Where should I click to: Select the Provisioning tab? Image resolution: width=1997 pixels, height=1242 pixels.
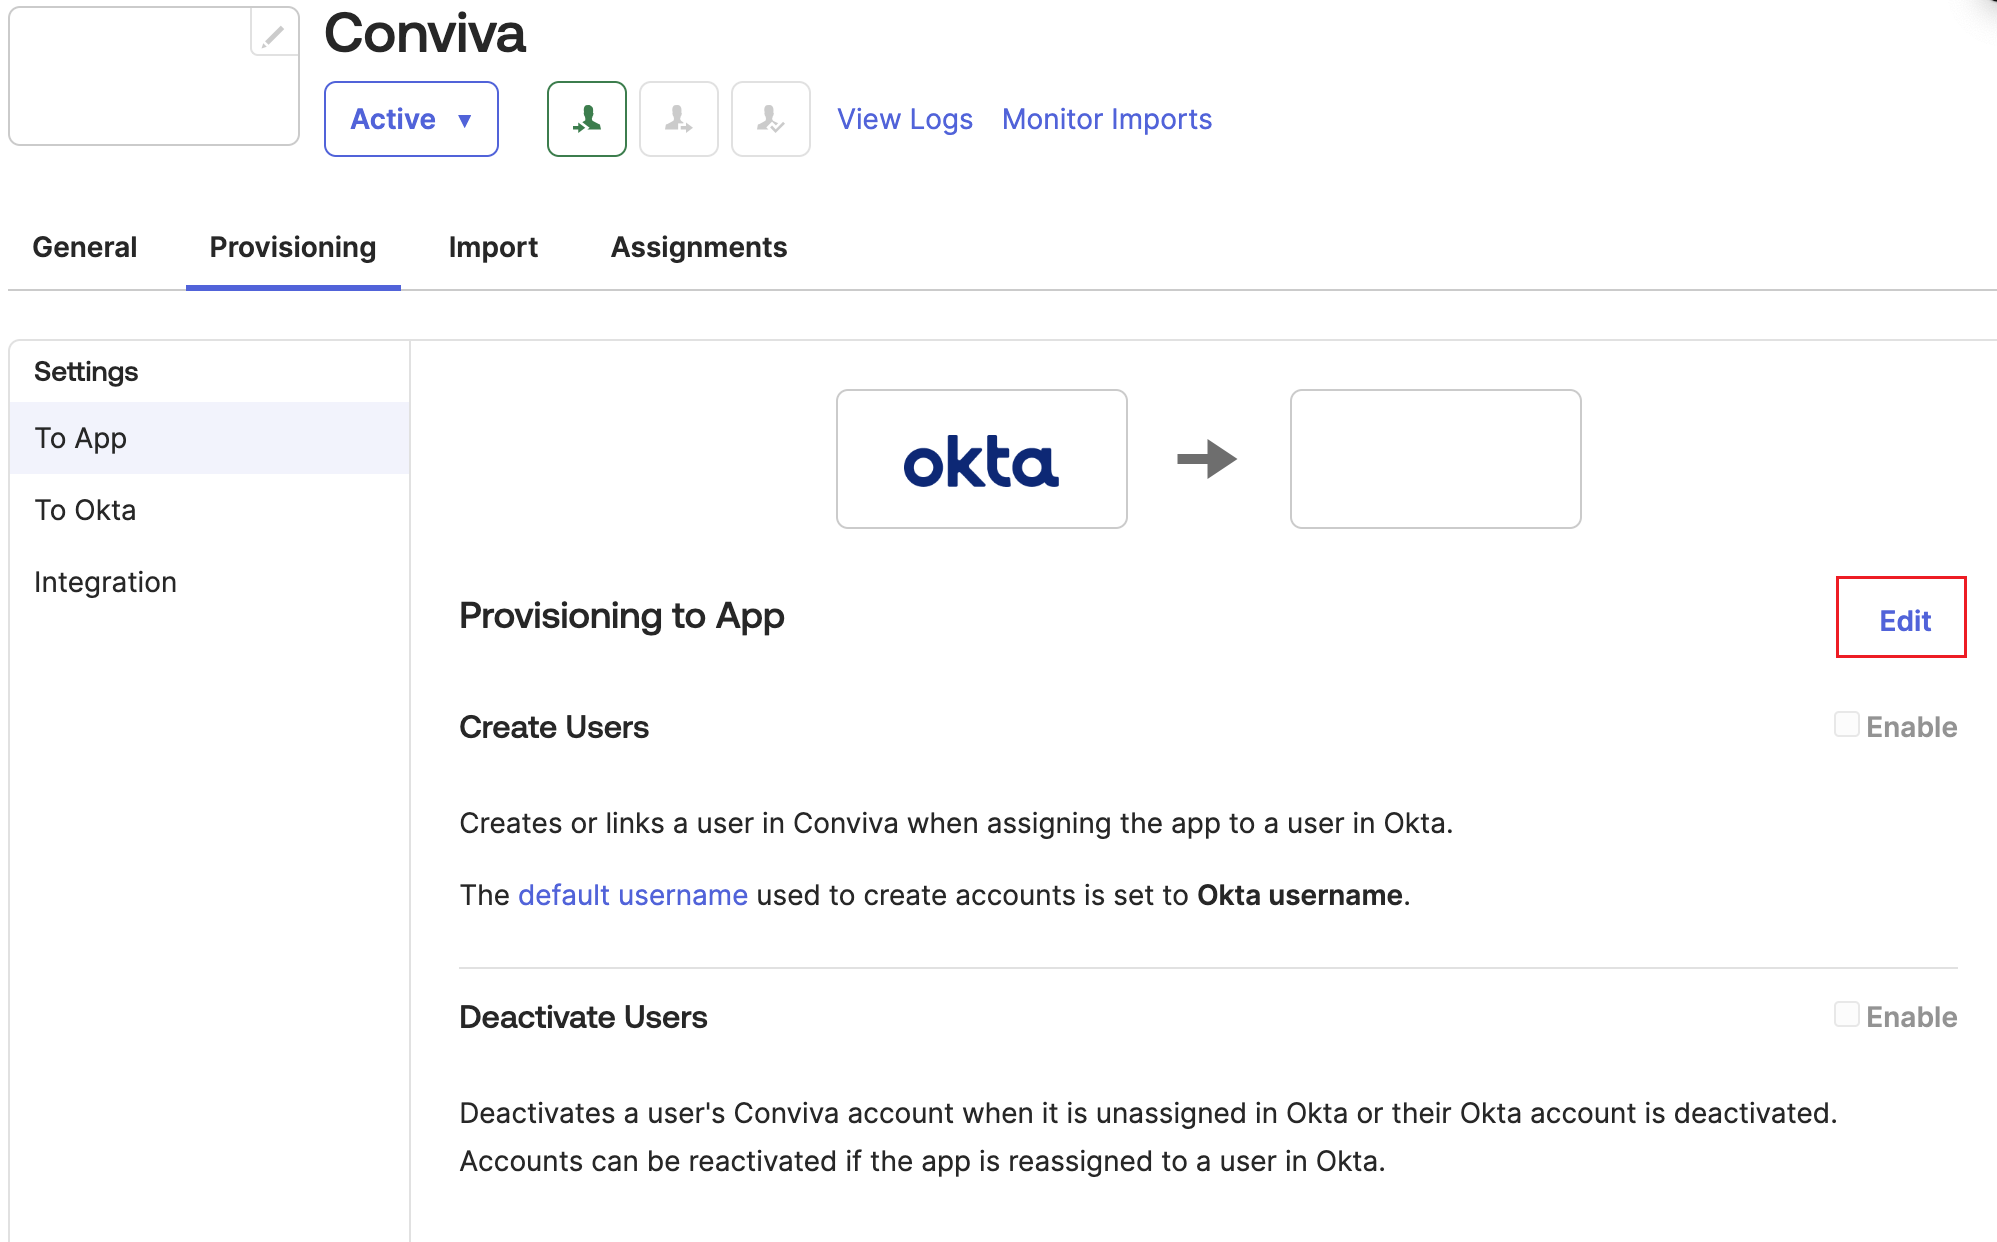coord(293,247)
